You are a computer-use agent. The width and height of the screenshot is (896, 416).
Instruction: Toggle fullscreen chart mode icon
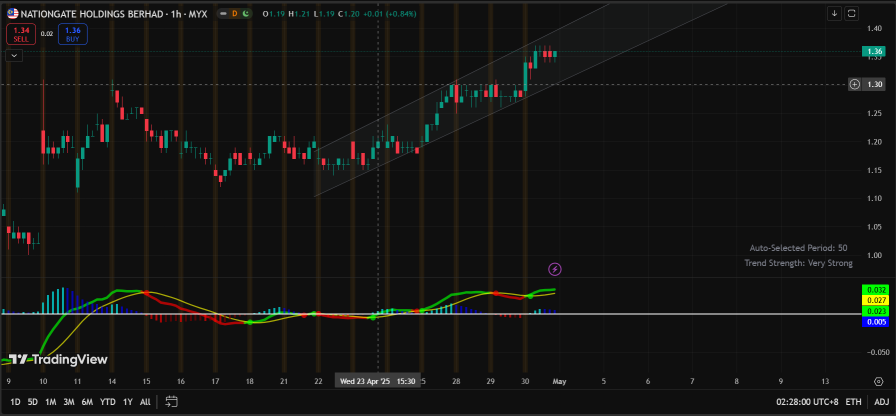851,13
